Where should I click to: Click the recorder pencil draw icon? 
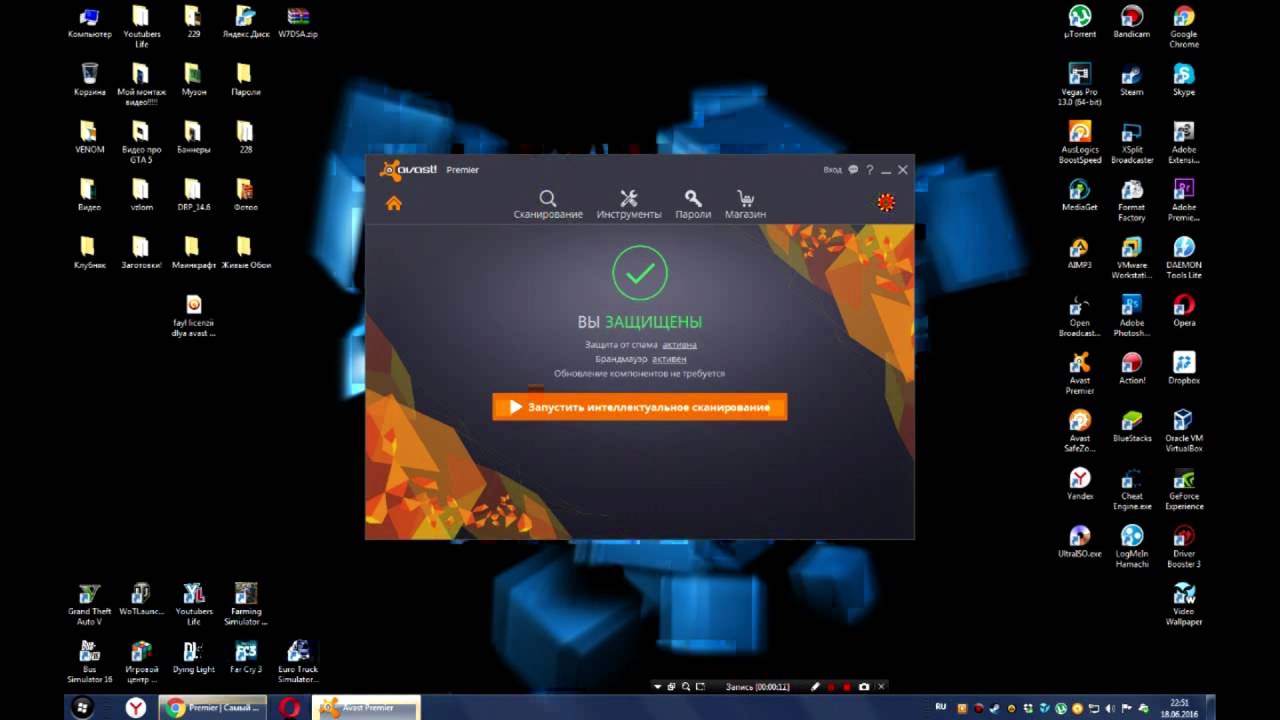pos(815,687)
